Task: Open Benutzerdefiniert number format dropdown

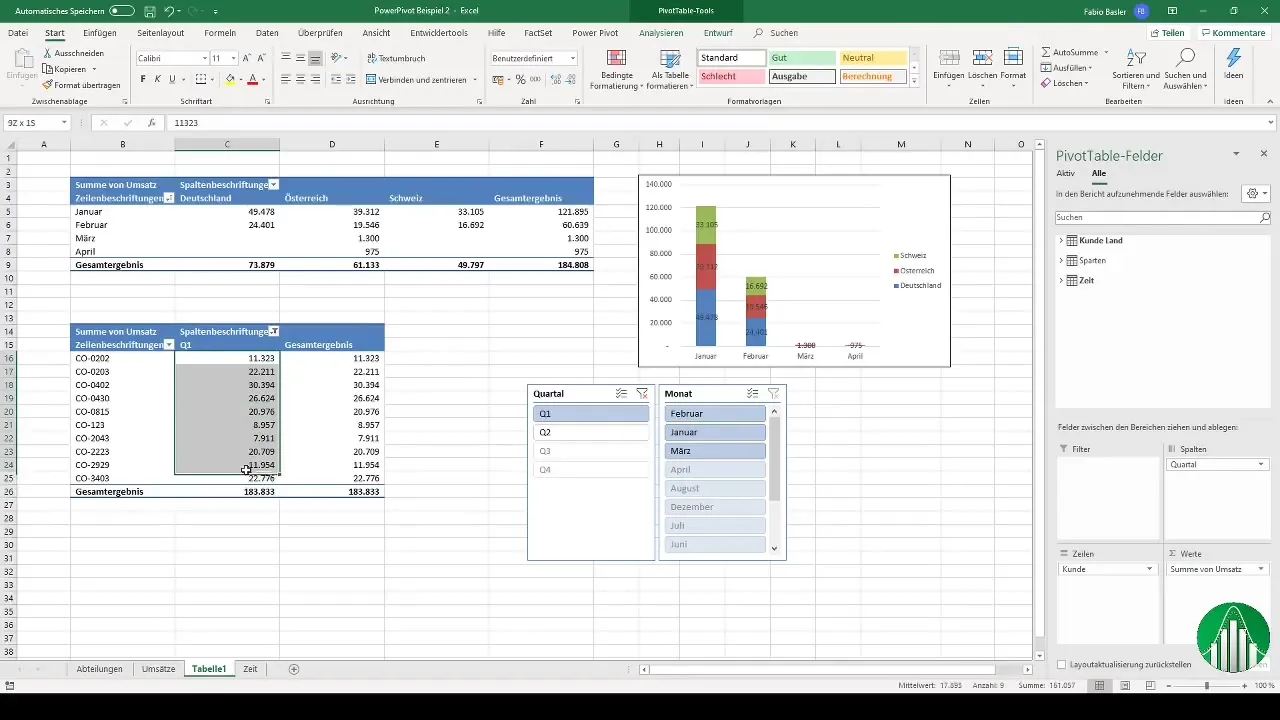Action: click(573, 58)
